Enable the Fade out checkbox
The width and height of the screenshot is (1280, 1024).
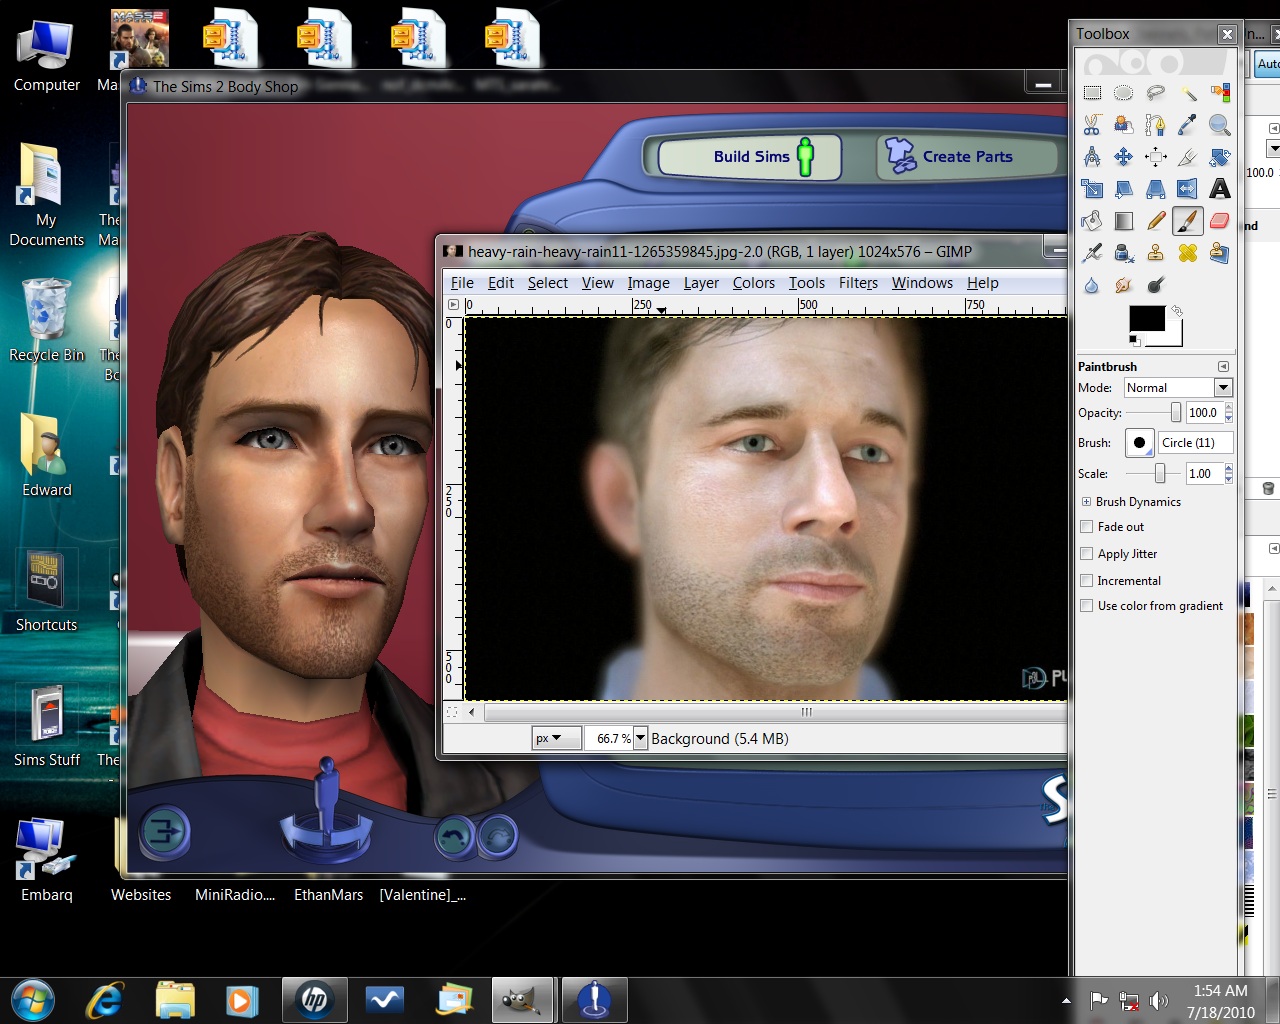click(x=1087, y=527)
